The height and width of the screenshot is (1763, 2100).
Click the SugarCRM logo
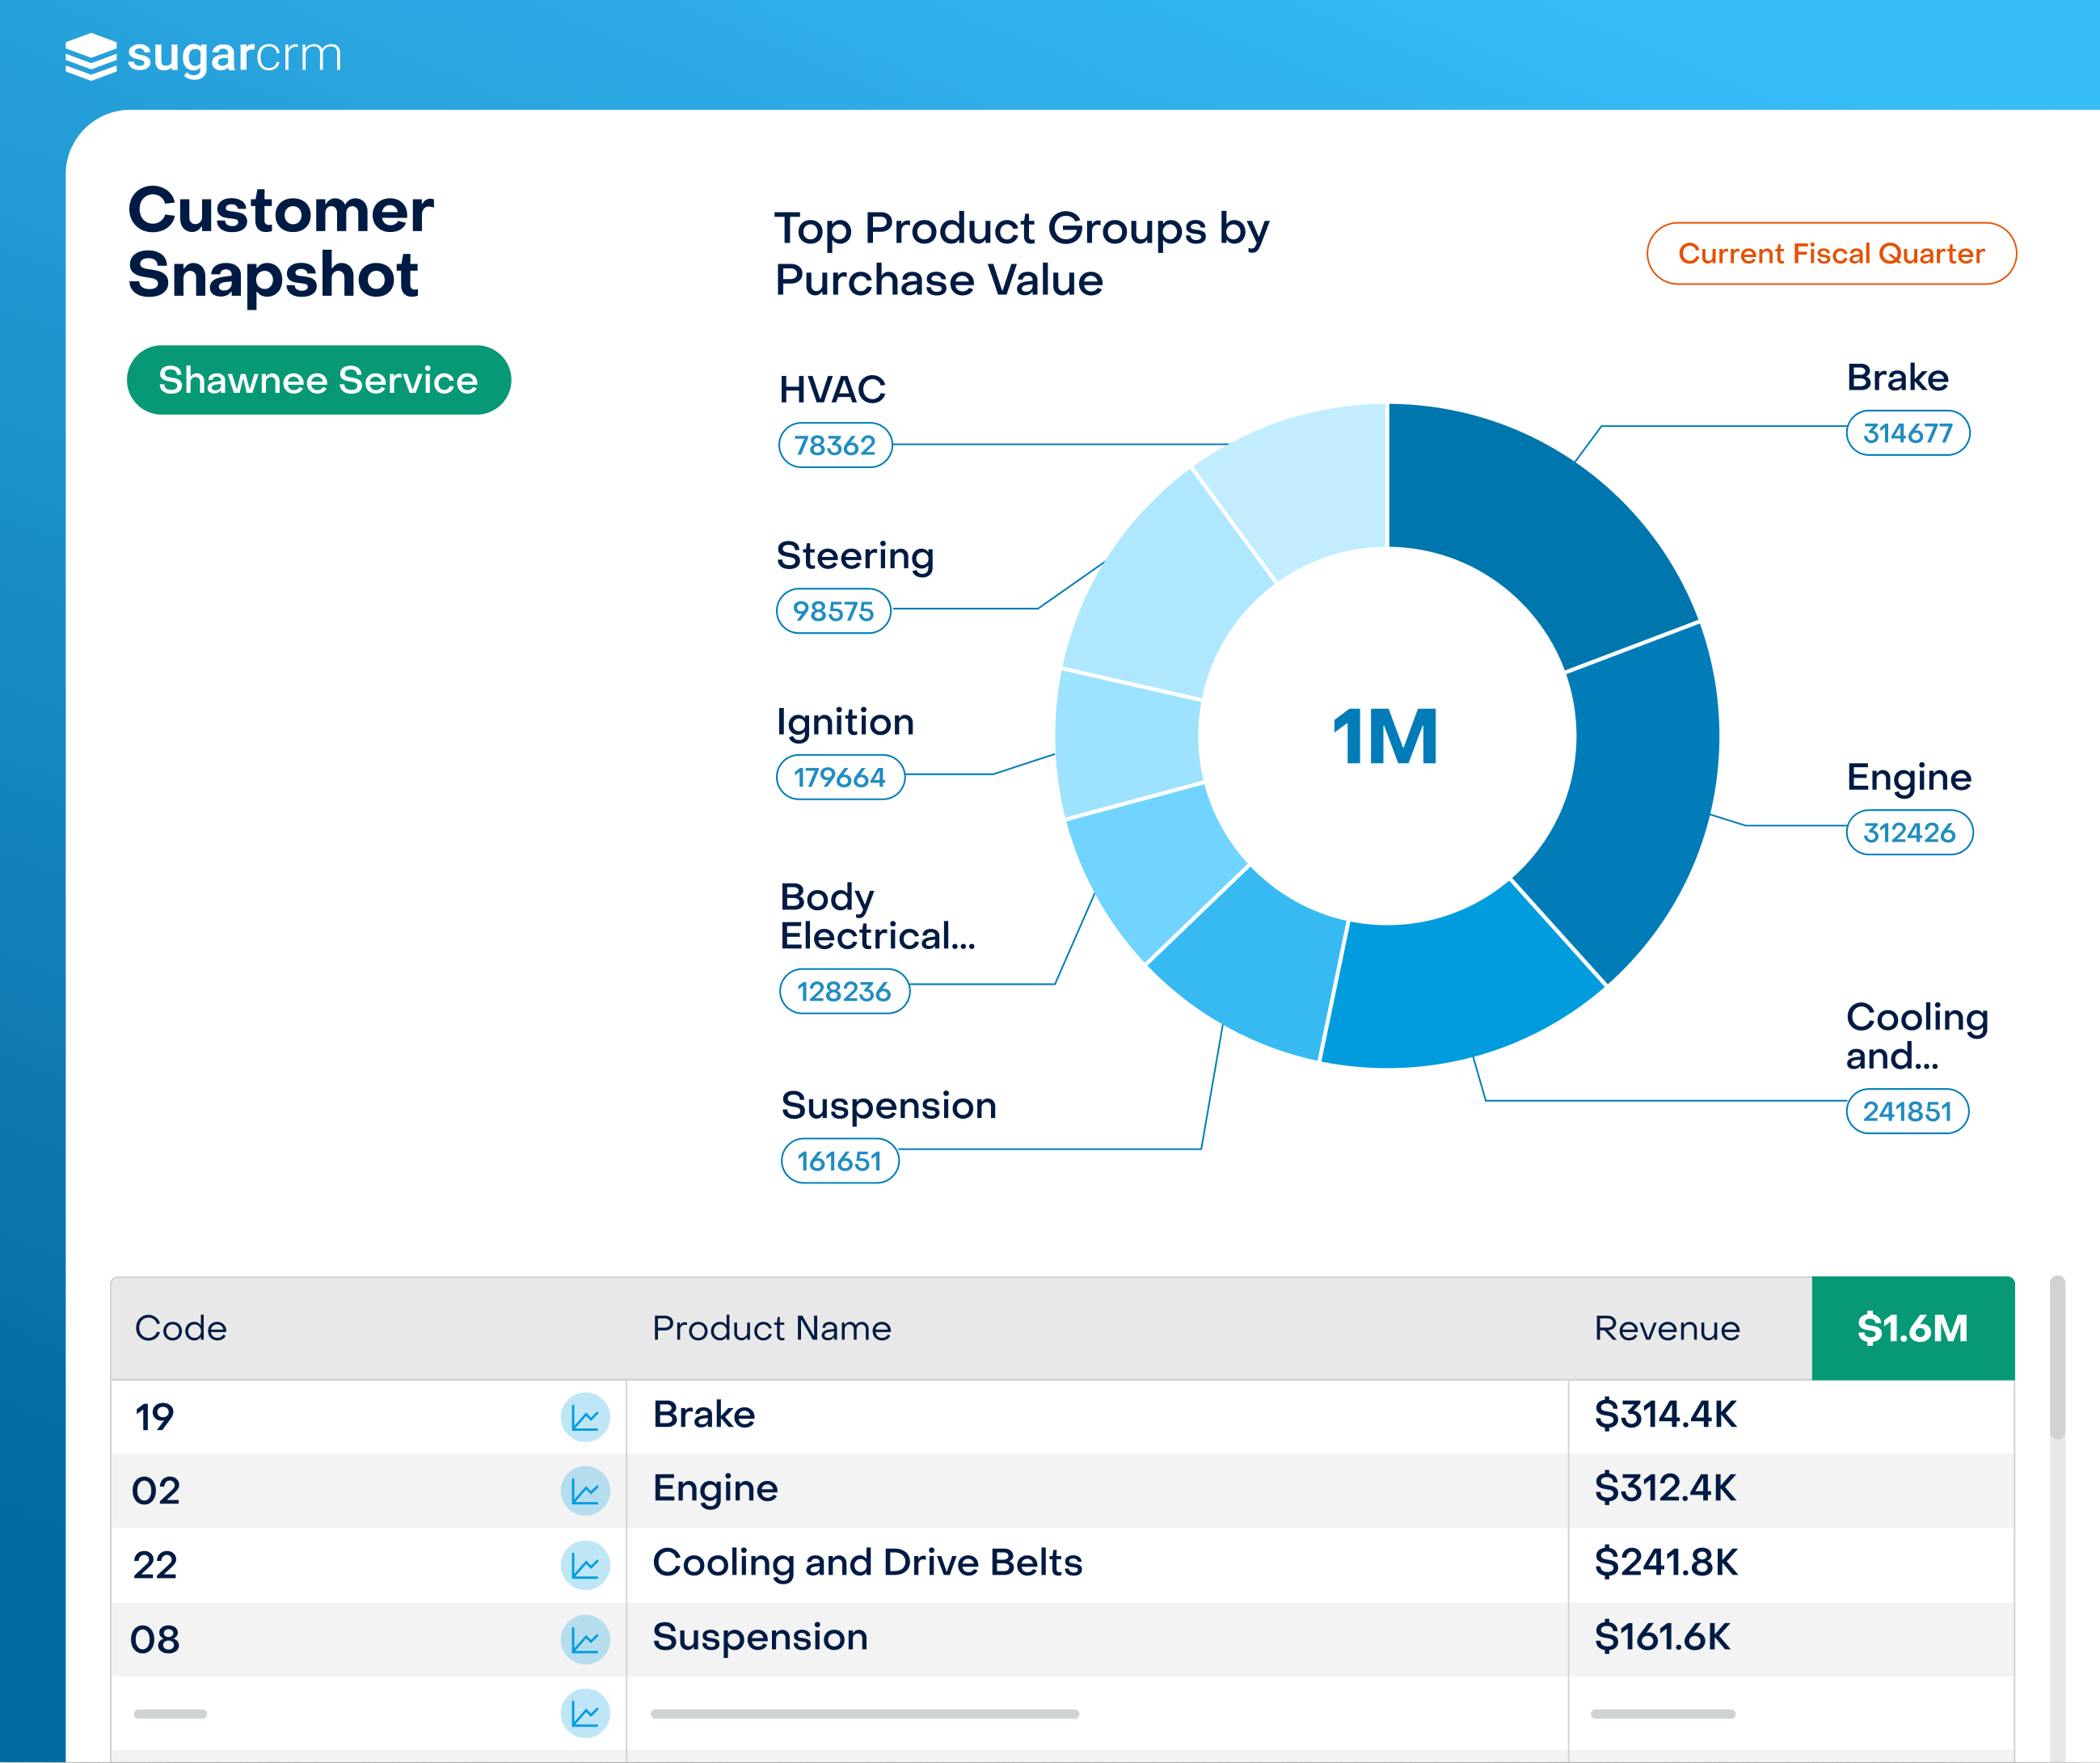click(203, 56)
